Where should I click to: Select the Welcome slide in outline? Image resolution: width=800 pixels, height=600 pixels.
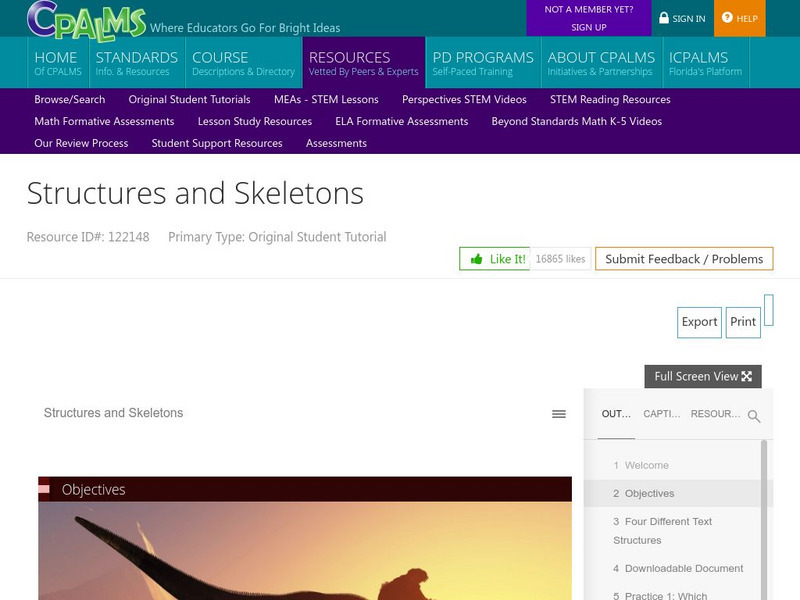pos(646,465)
